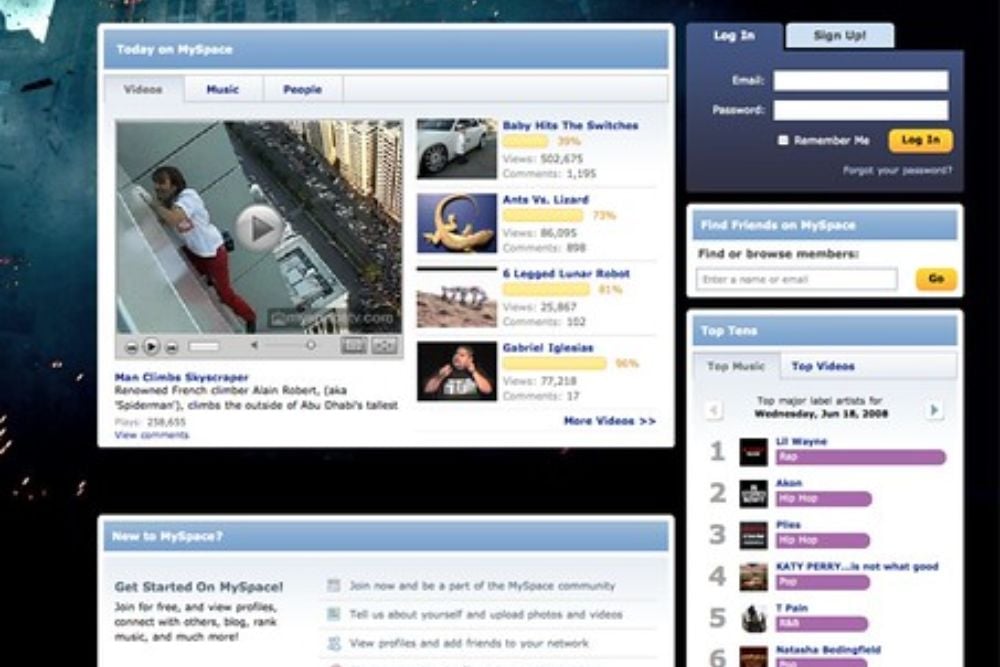The image size is (1000, 667).
Task: Switch to the Music tab
Action: tap(223, 89)
